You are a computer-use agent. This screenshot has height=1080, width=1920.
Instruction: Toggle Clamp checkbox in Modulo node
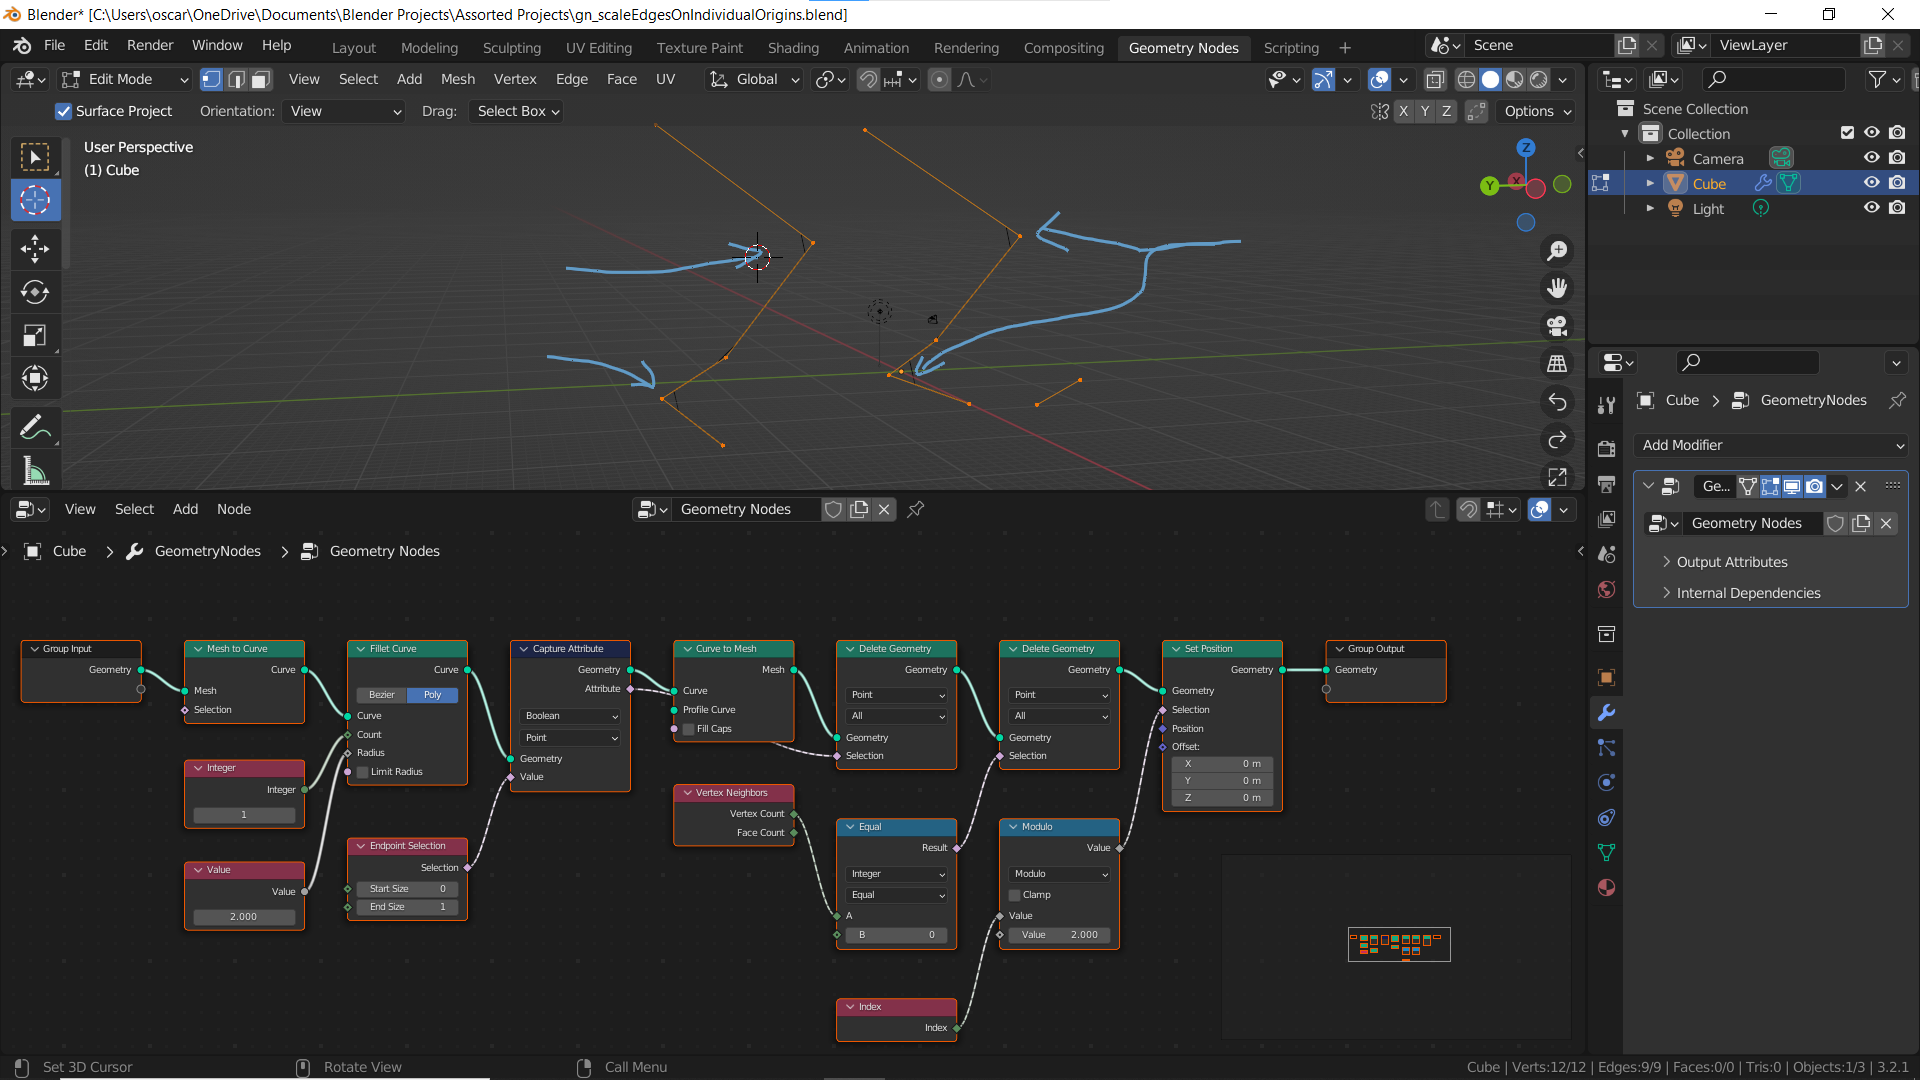pos(1014,895)
